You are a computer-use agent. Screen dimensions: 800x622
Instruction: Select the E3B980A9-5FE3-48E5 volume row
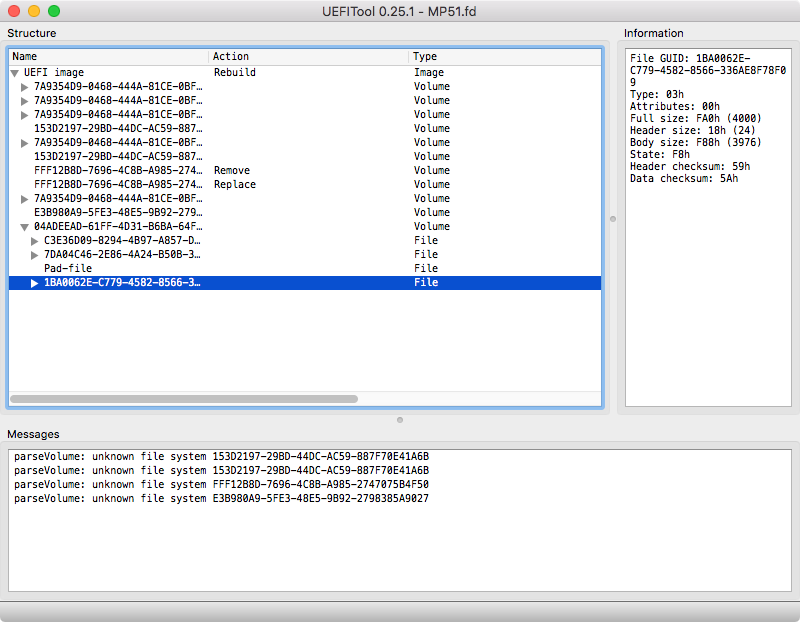coord(305,212)
